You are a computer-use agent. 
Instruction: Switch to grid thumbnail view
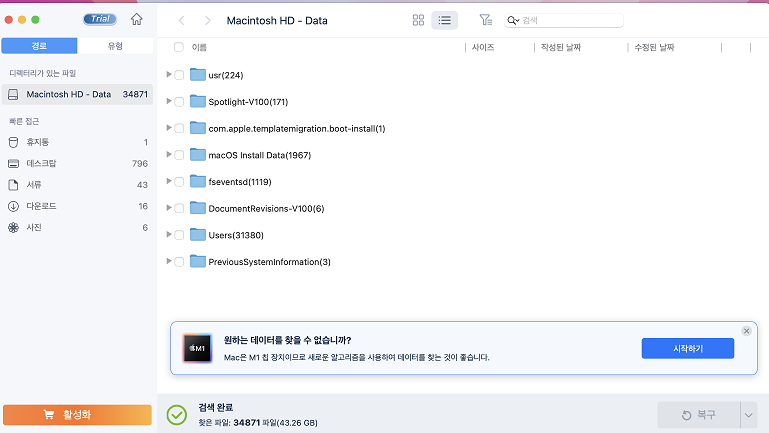(x=418, y=20)
